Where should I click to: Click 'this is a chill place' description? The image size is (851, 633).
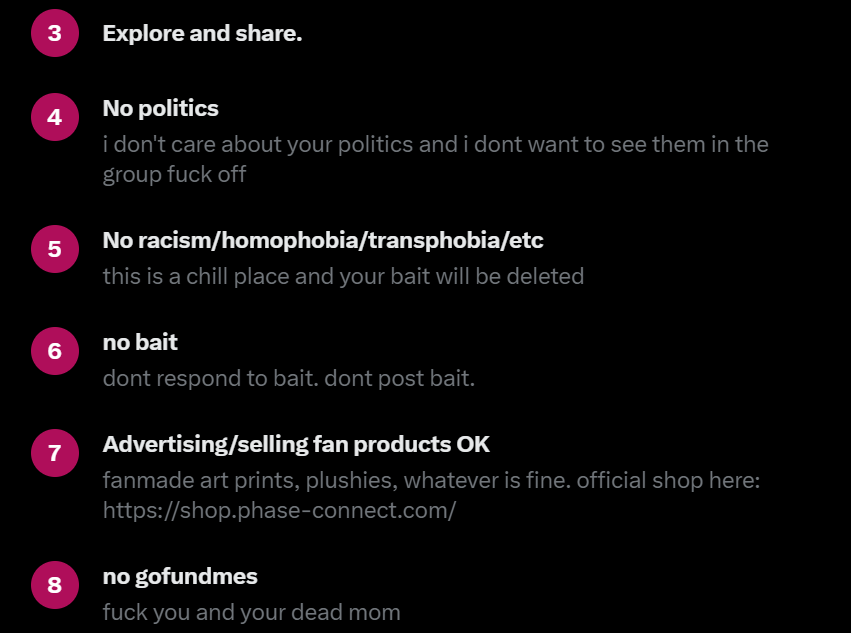pos(344,276)
